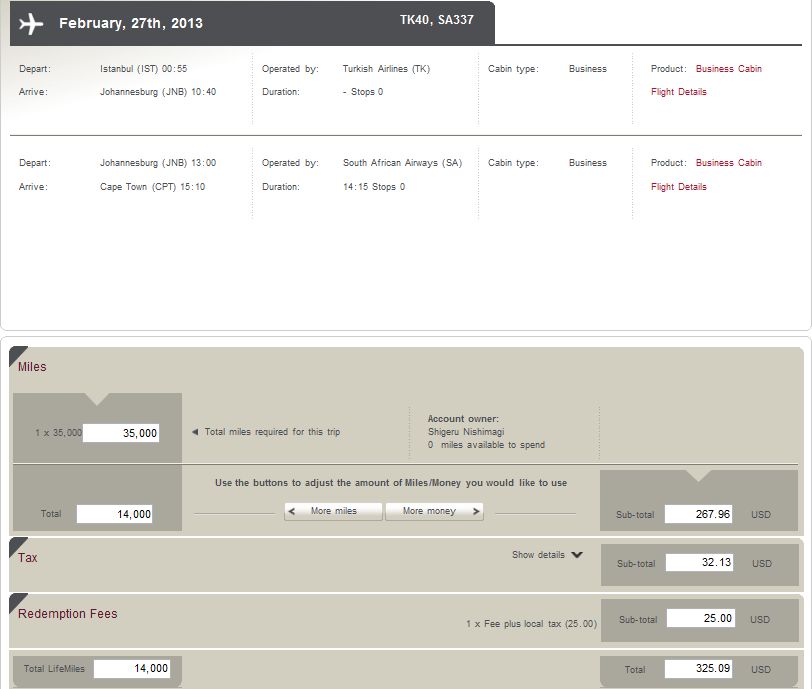Expand Show details in the Tax section

pyautogui.click(x=547, y=555)
